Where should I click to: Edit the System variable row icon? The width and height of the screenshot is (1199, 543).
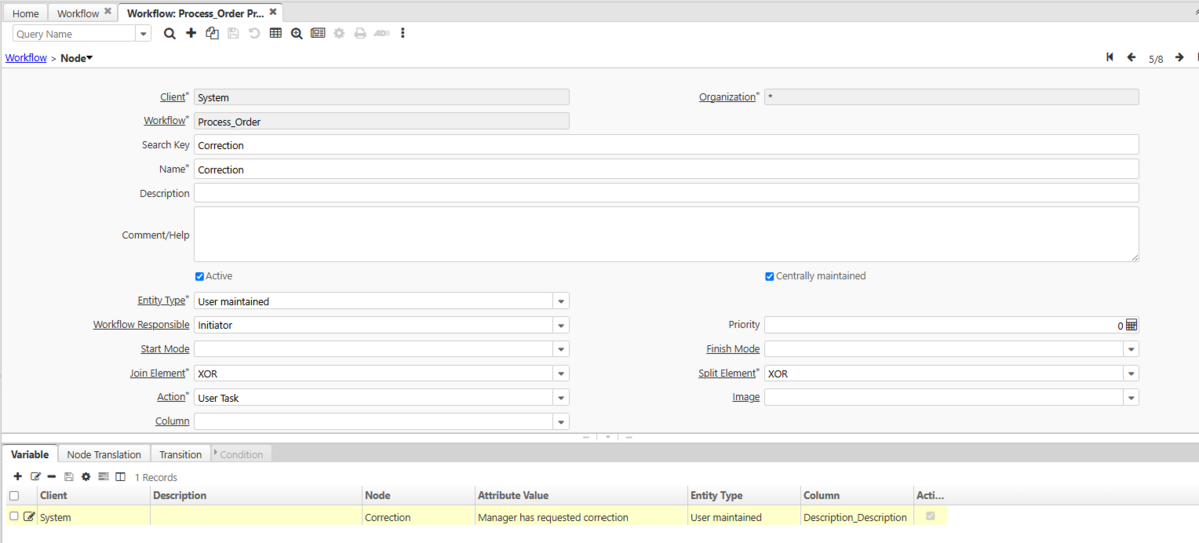click(29, 517)
